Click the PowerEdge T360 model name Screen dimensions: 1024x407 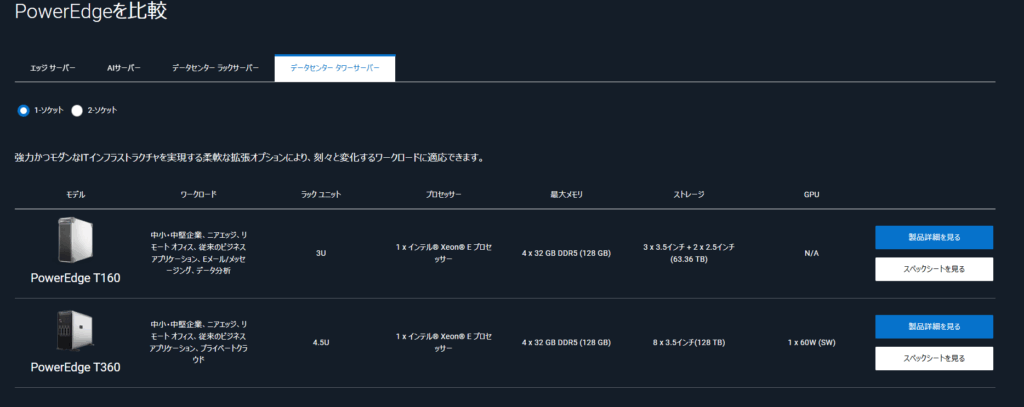76,367
